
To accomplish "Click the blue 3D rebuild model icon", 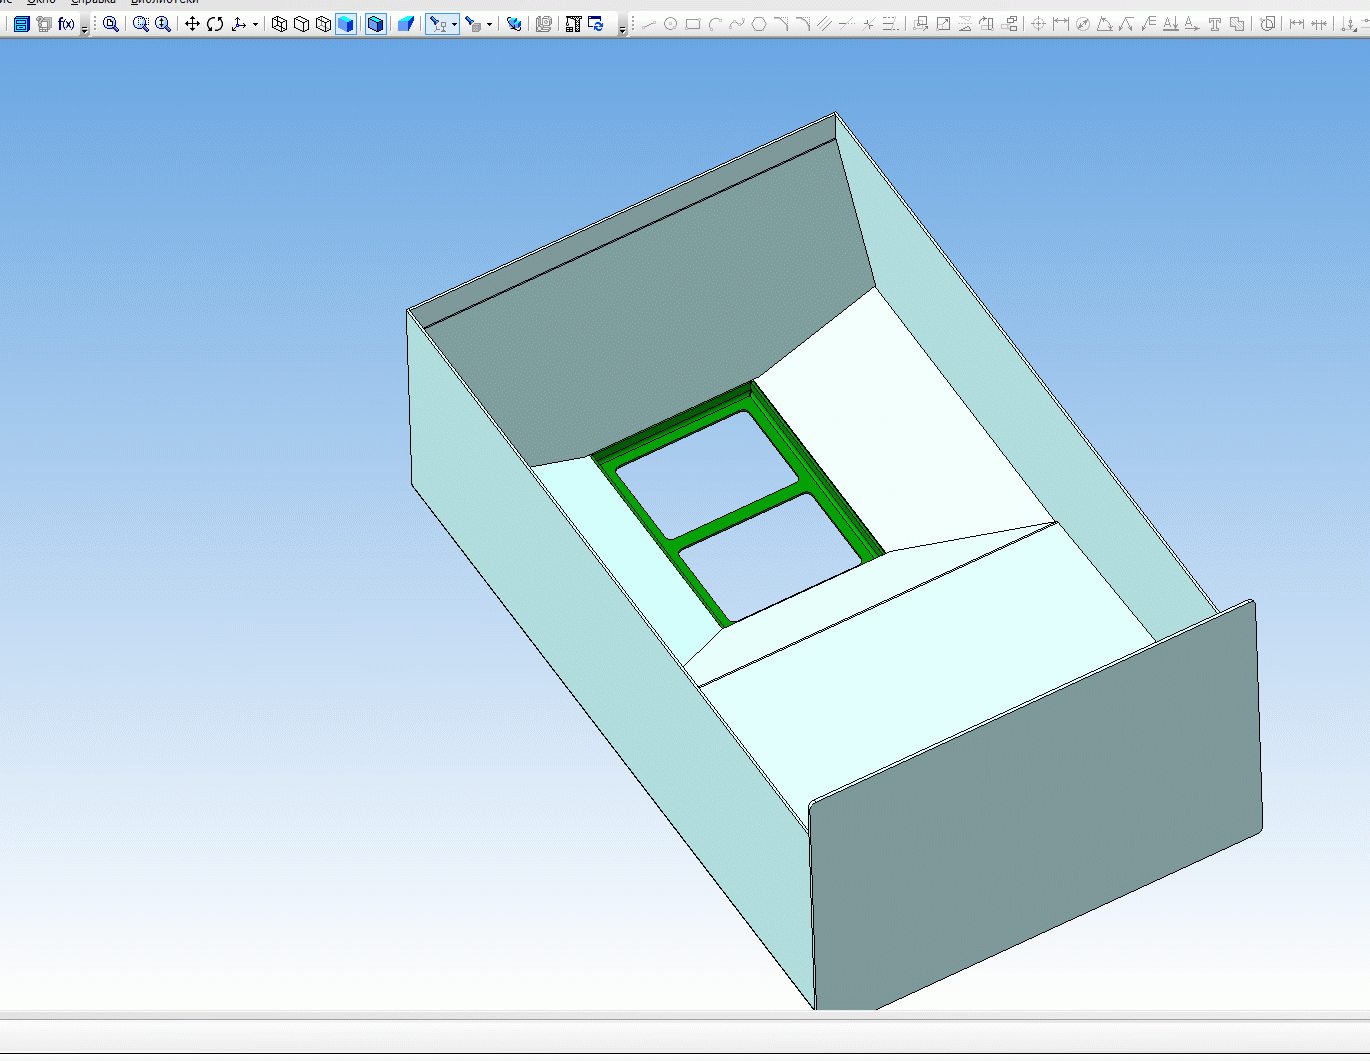I will (x=514, y=24).
